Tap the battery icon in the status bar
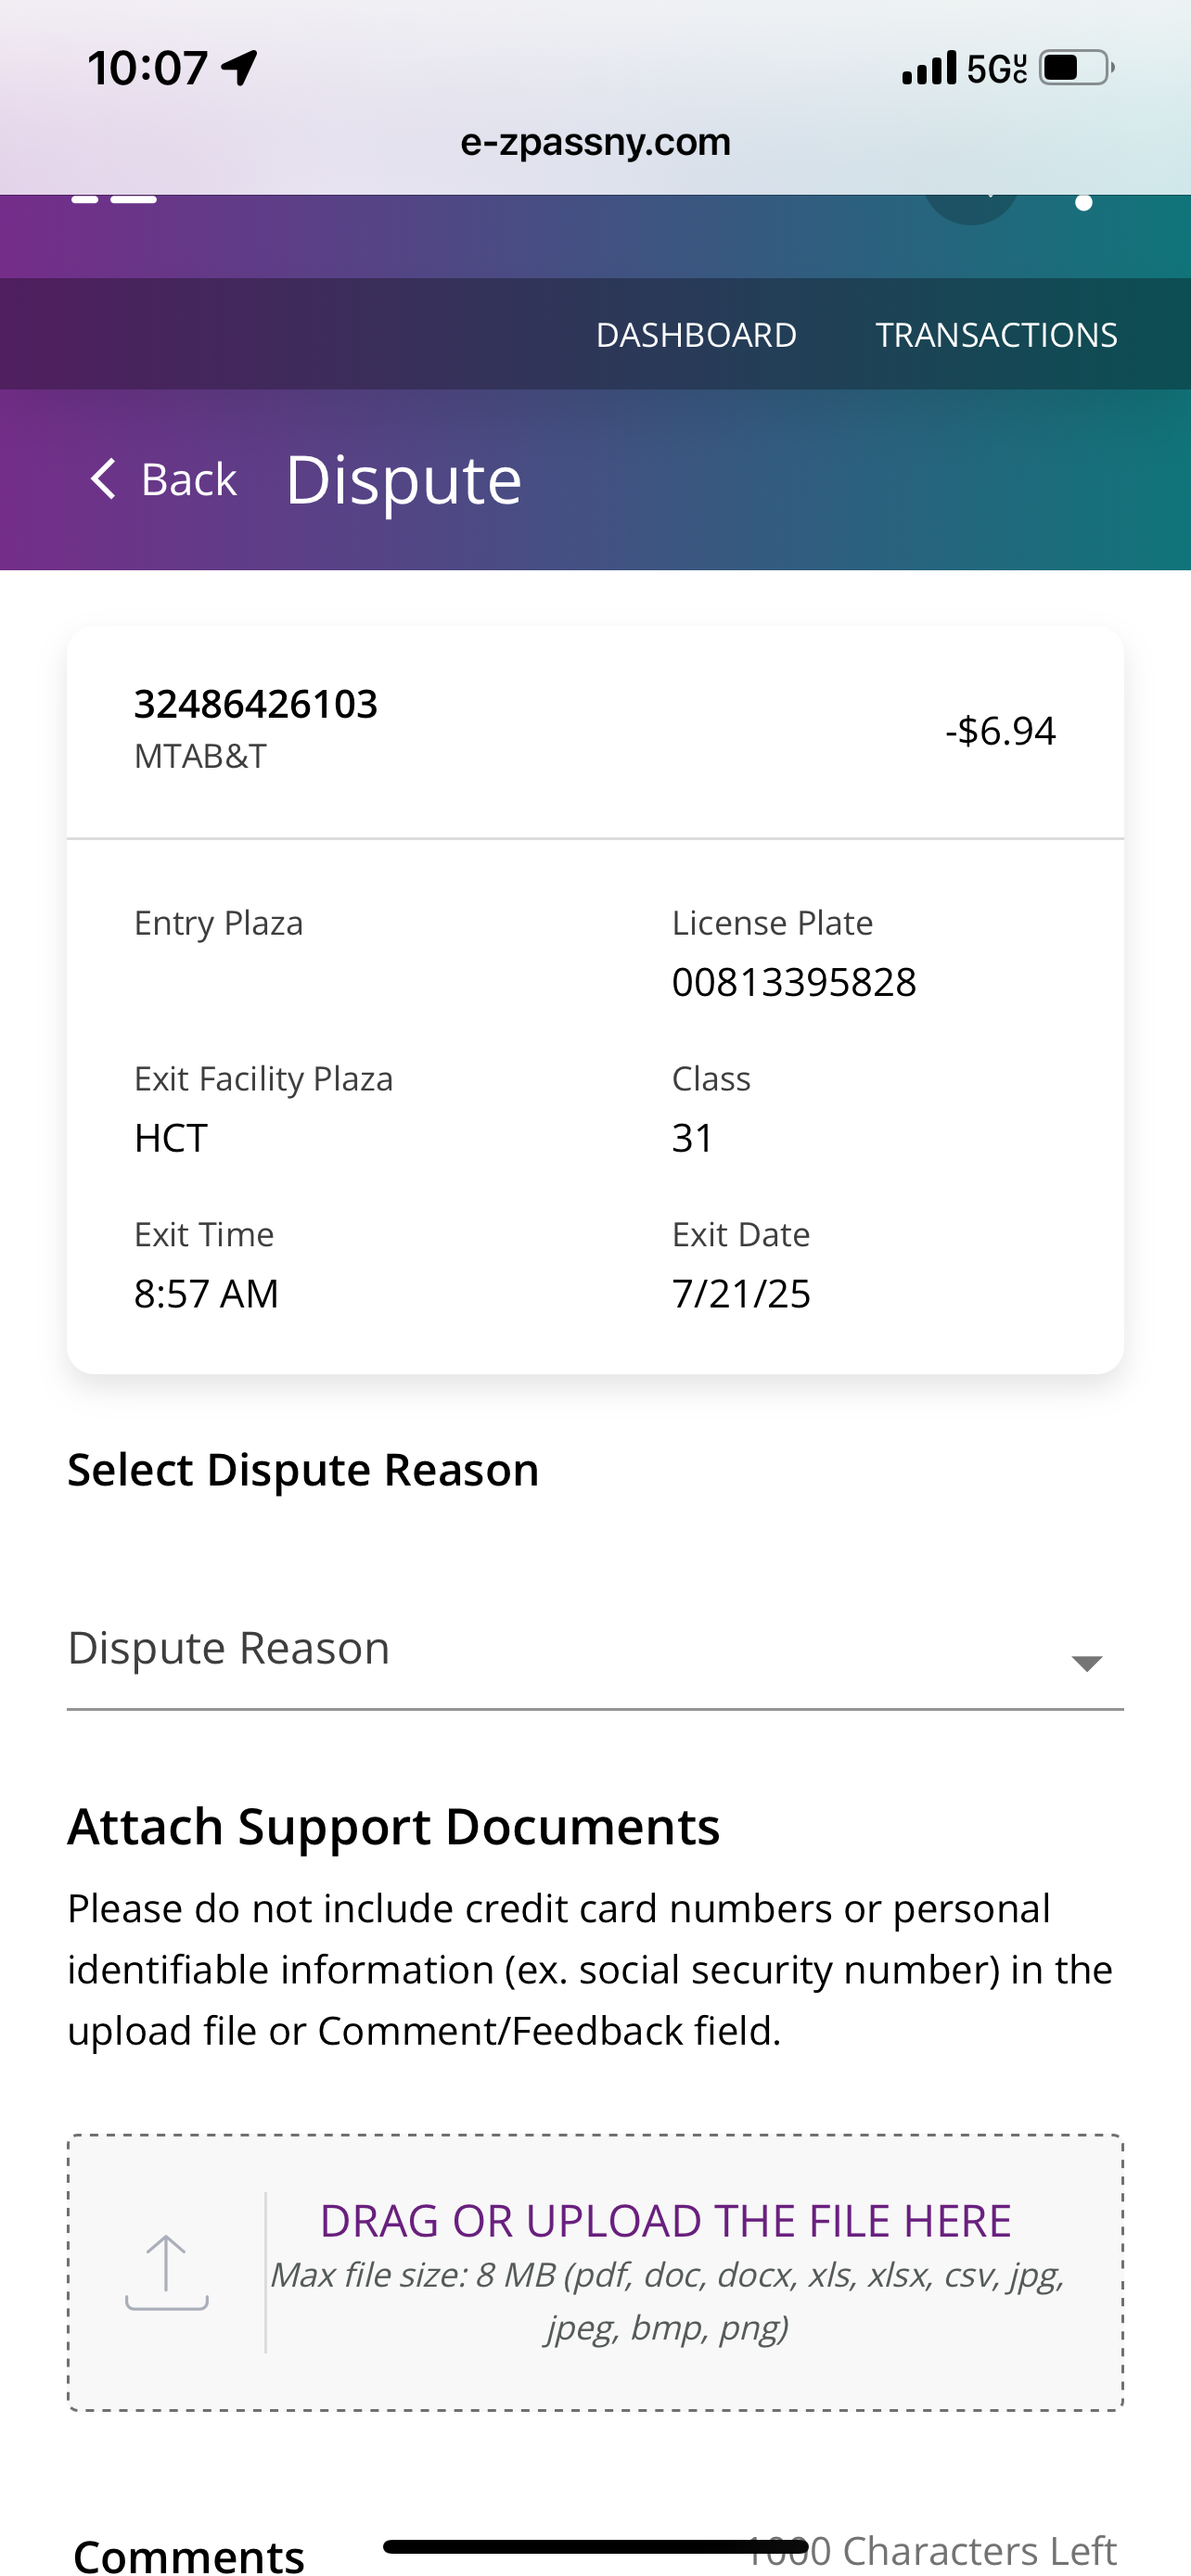Screen dimensions: 1191x2576 coord(1076,68)
